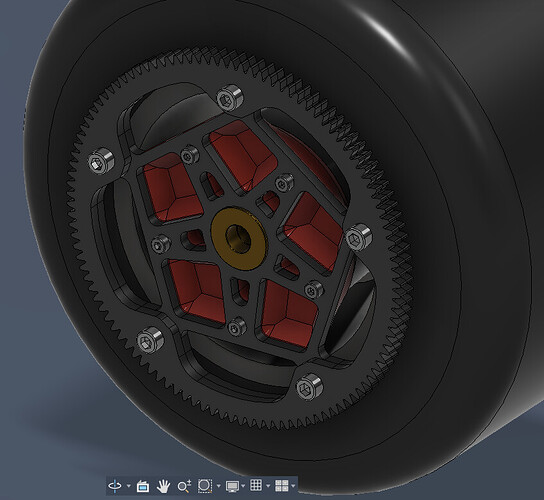544x500 pixels.
Task: Open the Viewports layout icon
Action: point(281,486)
